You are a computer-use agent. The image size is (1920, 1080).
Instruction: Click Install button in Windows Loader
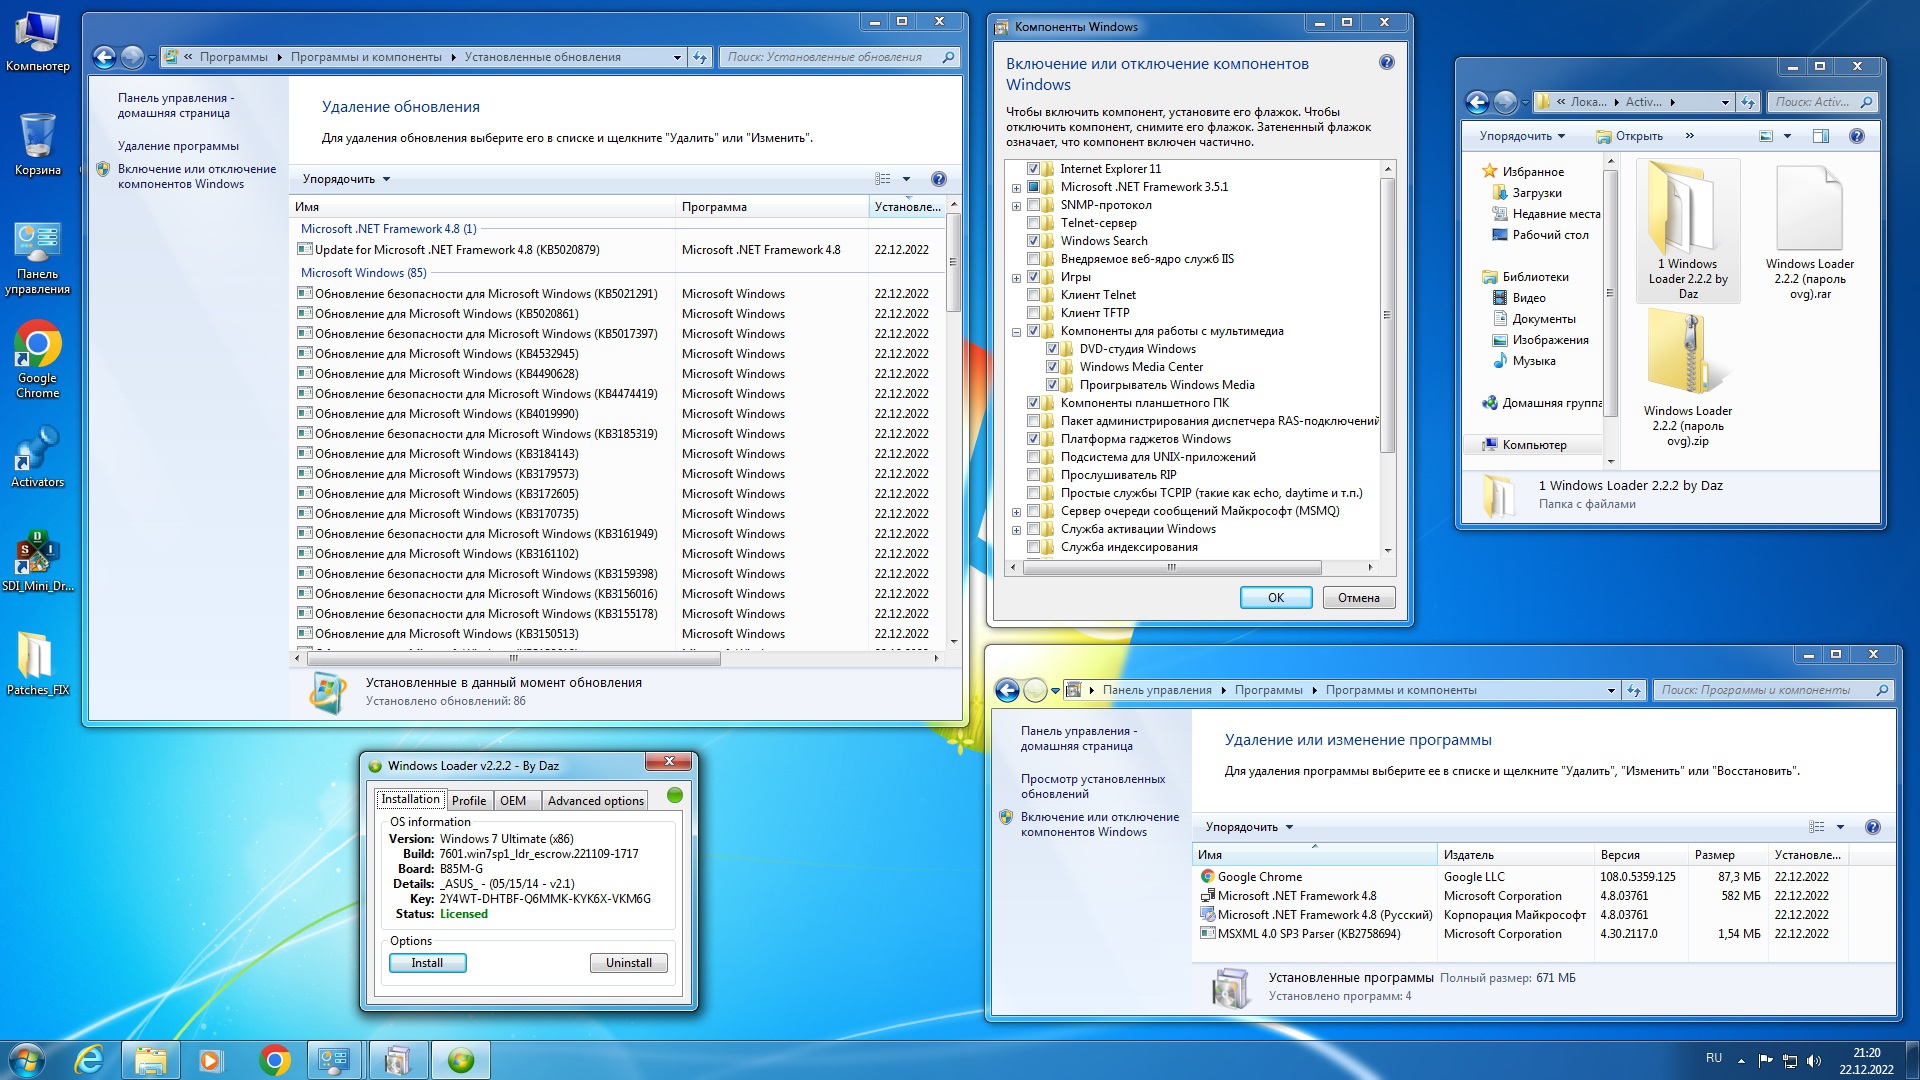point(427,963)
